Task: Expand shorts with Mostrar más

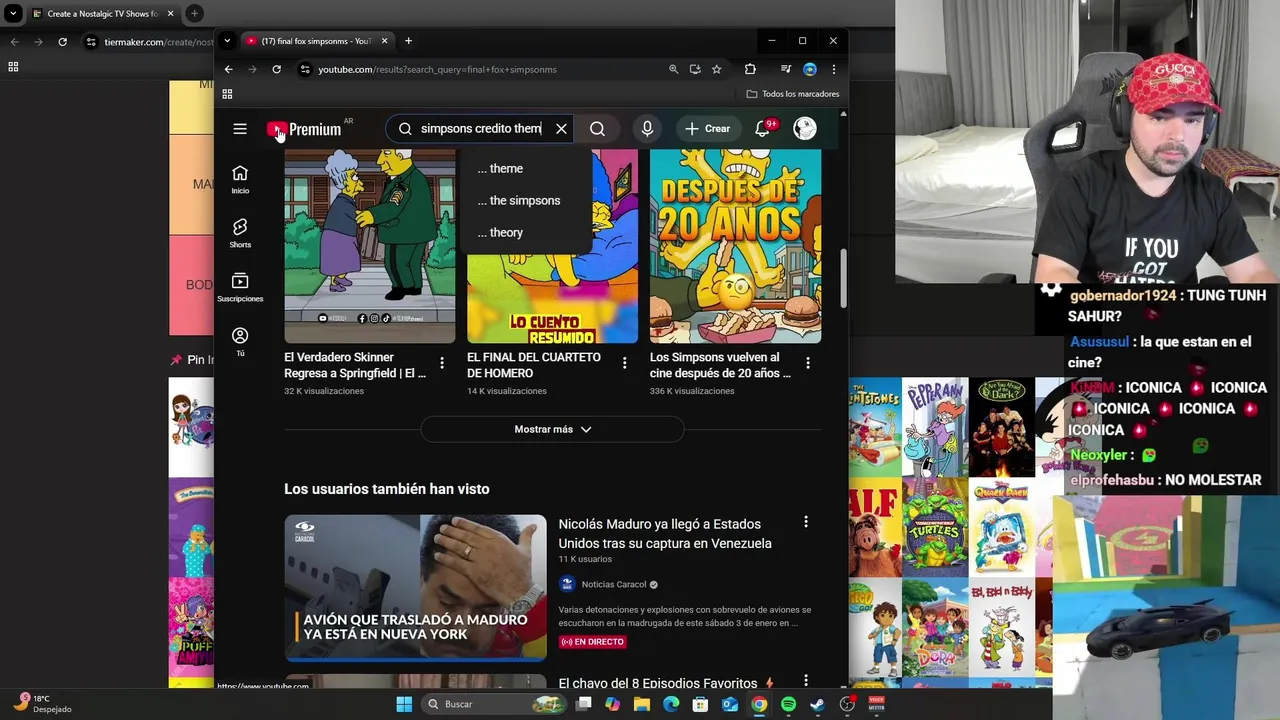Action: pos(552,429)
